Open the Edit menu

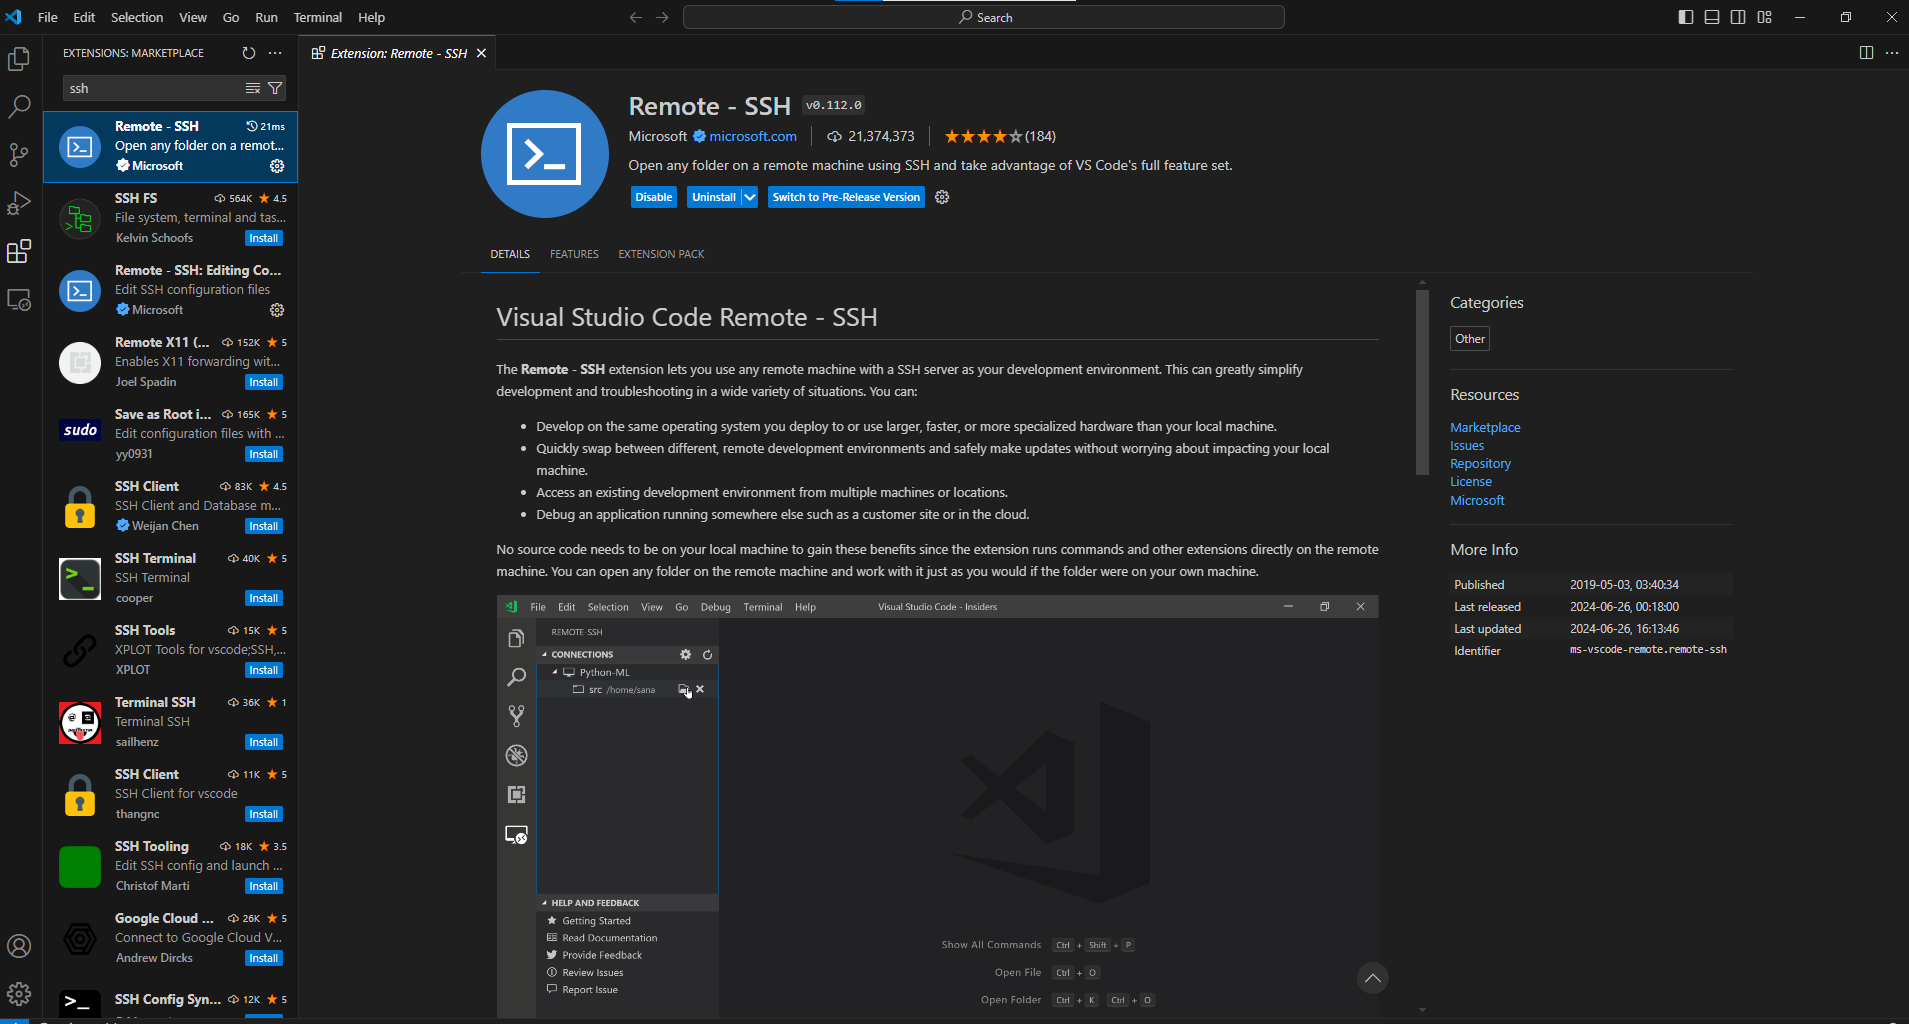(84, 17)
